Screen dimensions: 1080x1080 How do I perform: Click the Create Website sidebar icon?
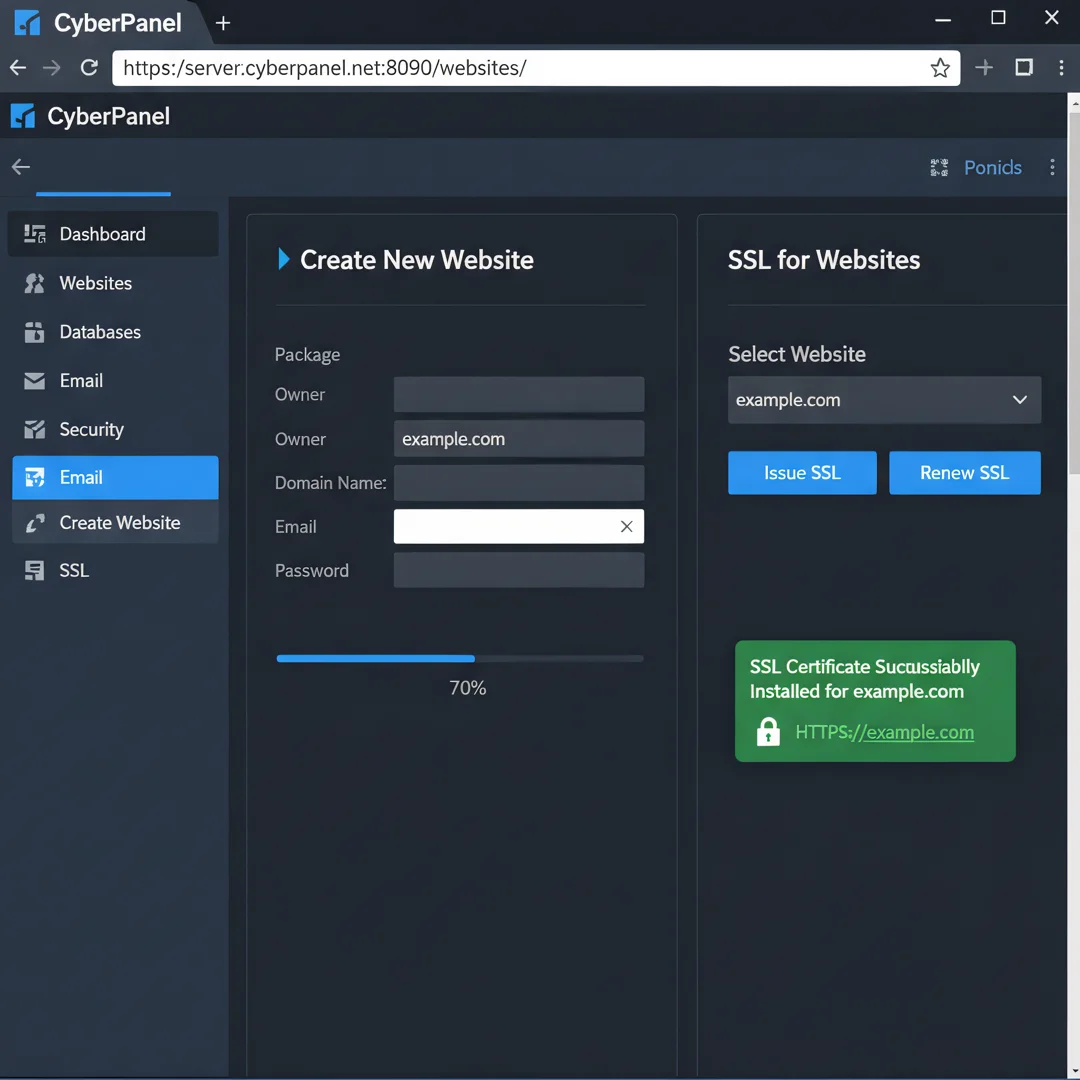(x=35, y=523)
